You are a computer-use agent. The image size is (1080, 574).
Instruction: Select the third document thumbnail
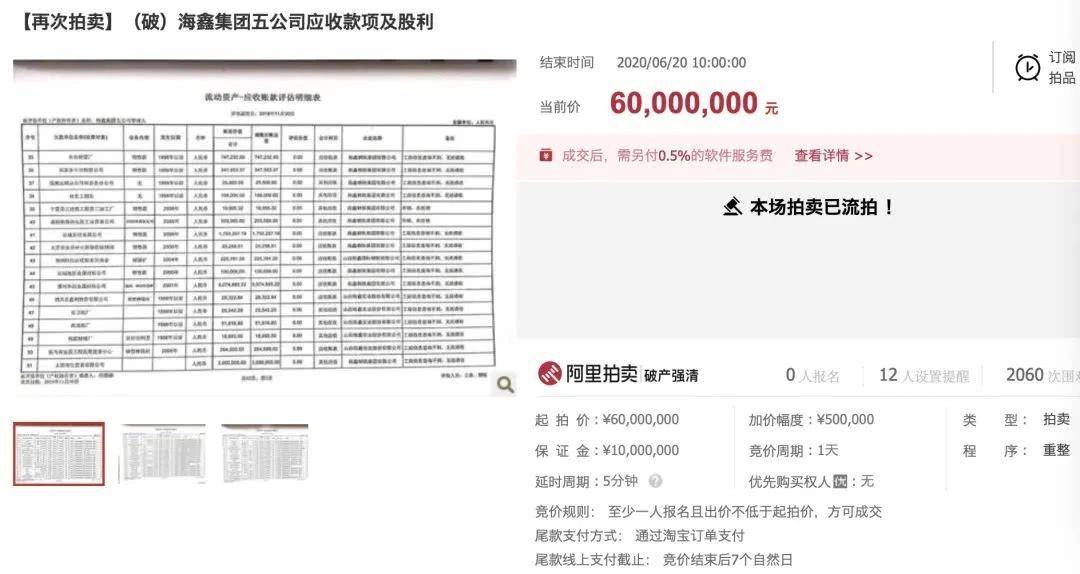[265, 453]
